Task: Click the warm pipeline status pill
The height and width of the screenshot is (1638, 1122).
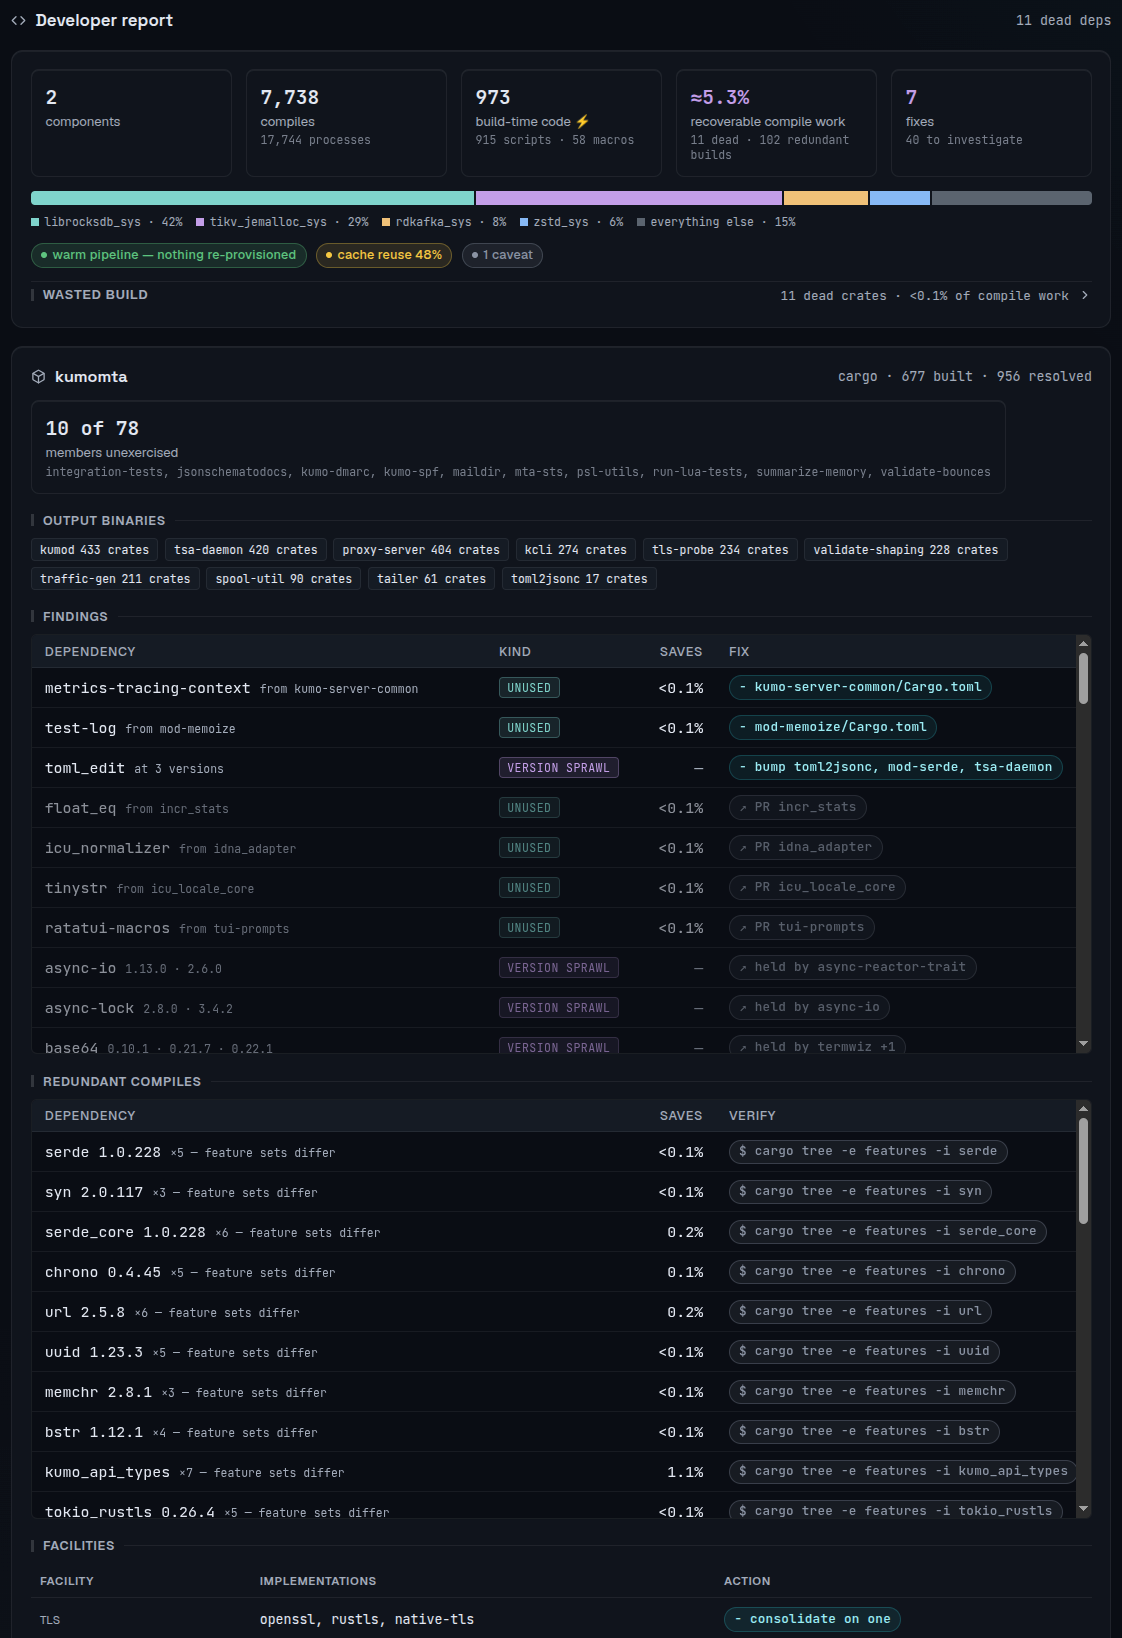Action: (169, 255)
